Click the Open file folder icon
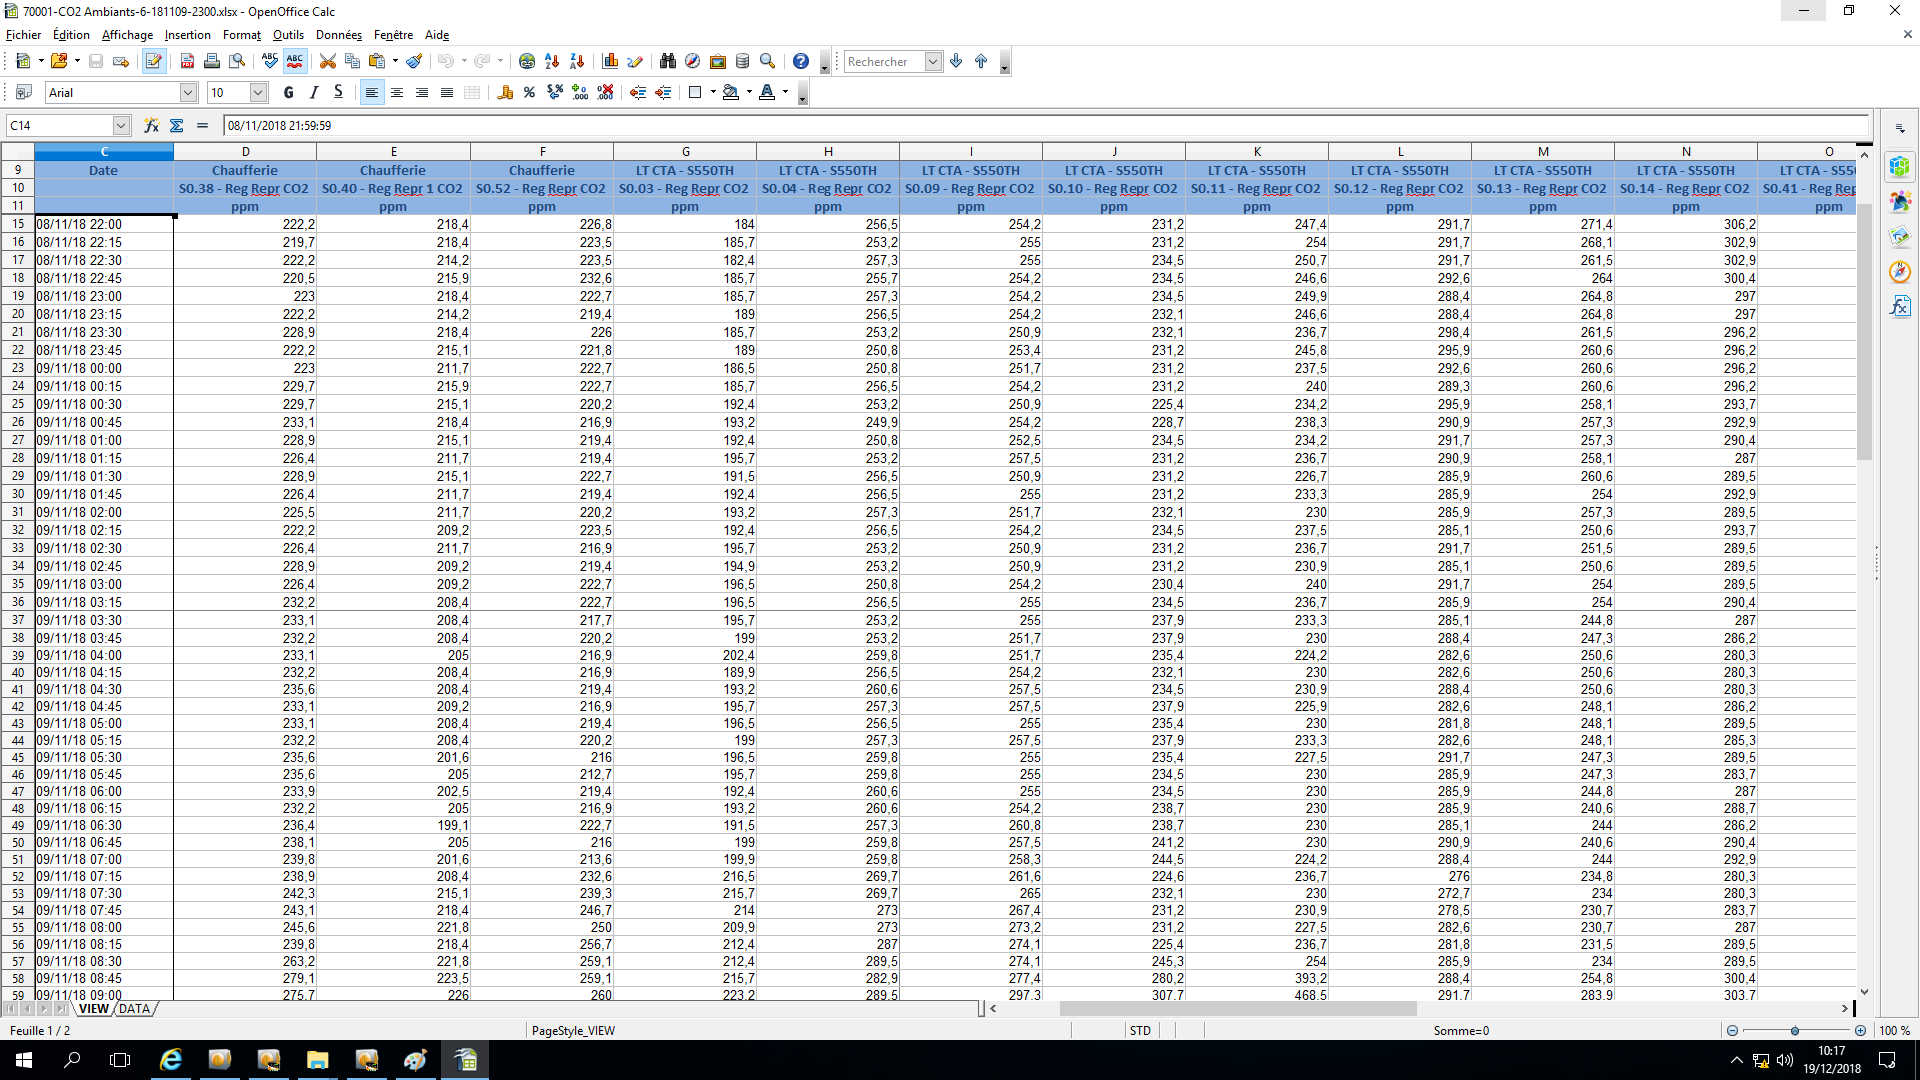This screenshot has height=1080, width=1920. pyautogui.click(x=59, y=61)
